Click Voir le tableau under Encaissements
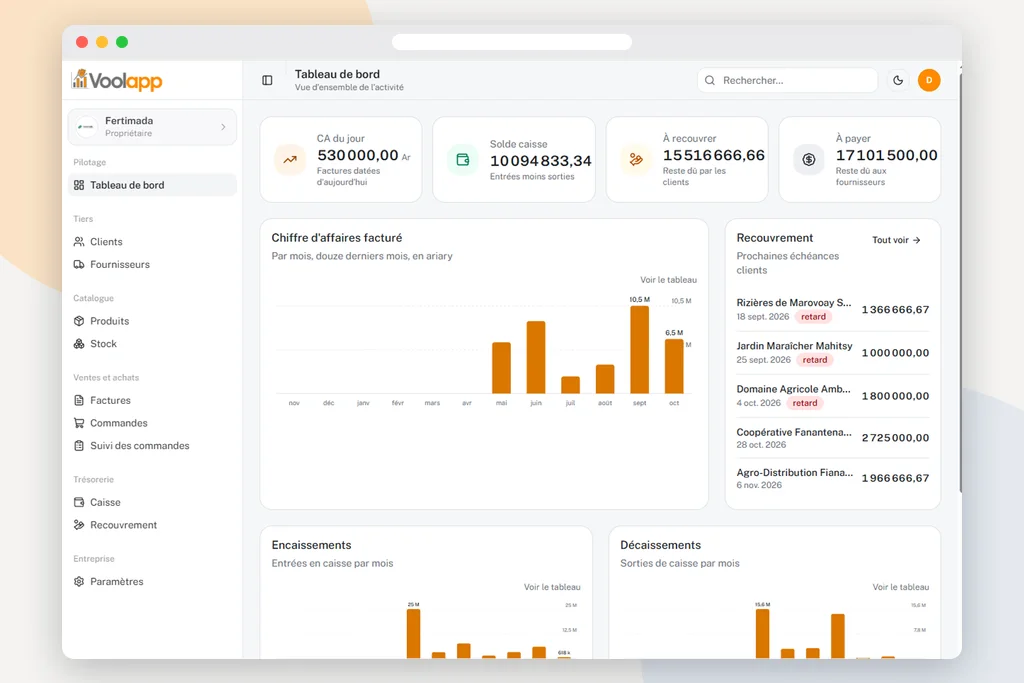Viewport: 1024px width, 683px height. 552,587
